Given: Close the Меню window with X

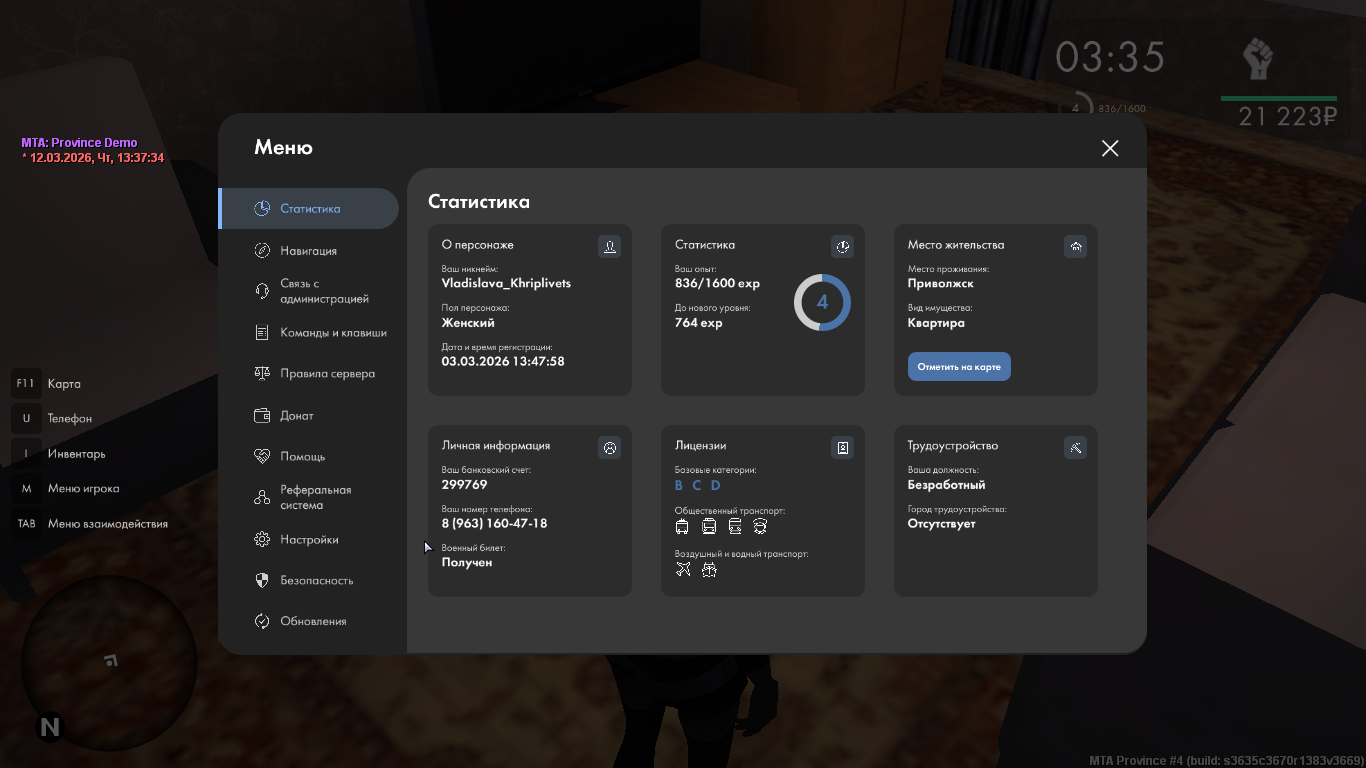Looking at the screenshot, I should click(x=1110, y=148).
